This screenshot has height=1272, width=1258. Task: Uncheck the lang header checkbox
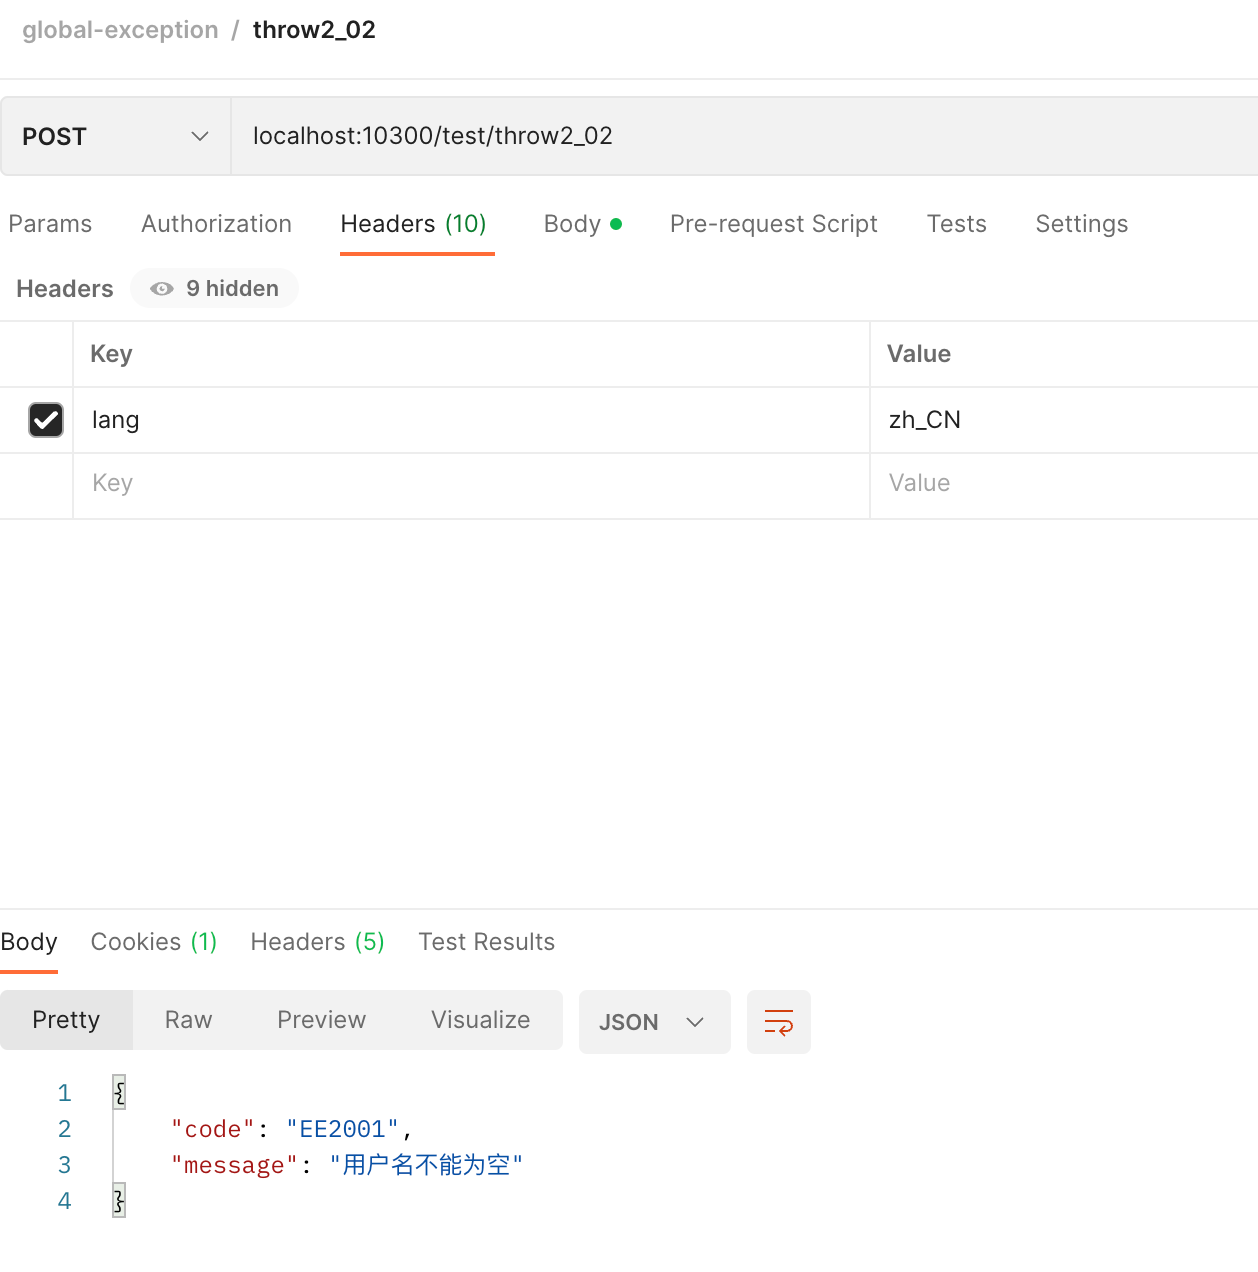pyautogui.click(x=46, y=420)
